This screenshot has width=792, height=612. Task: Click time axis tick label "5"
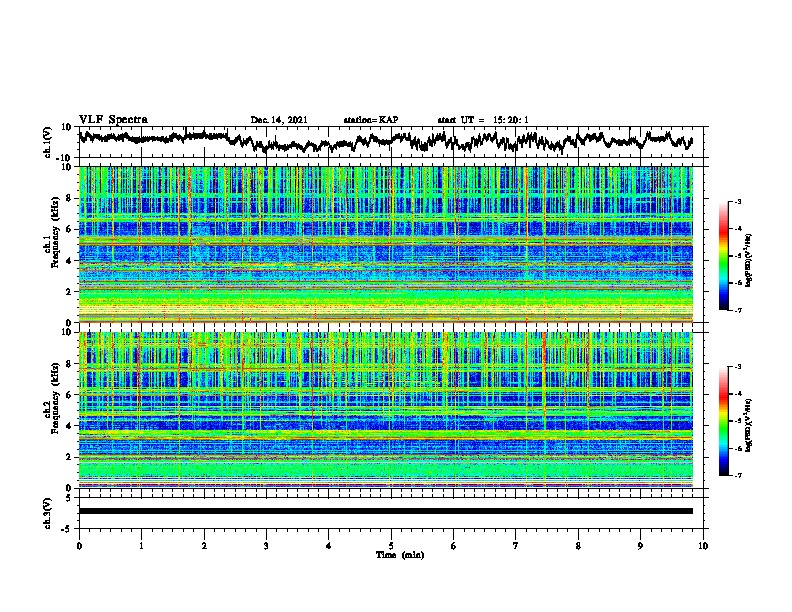coord(391,546)
